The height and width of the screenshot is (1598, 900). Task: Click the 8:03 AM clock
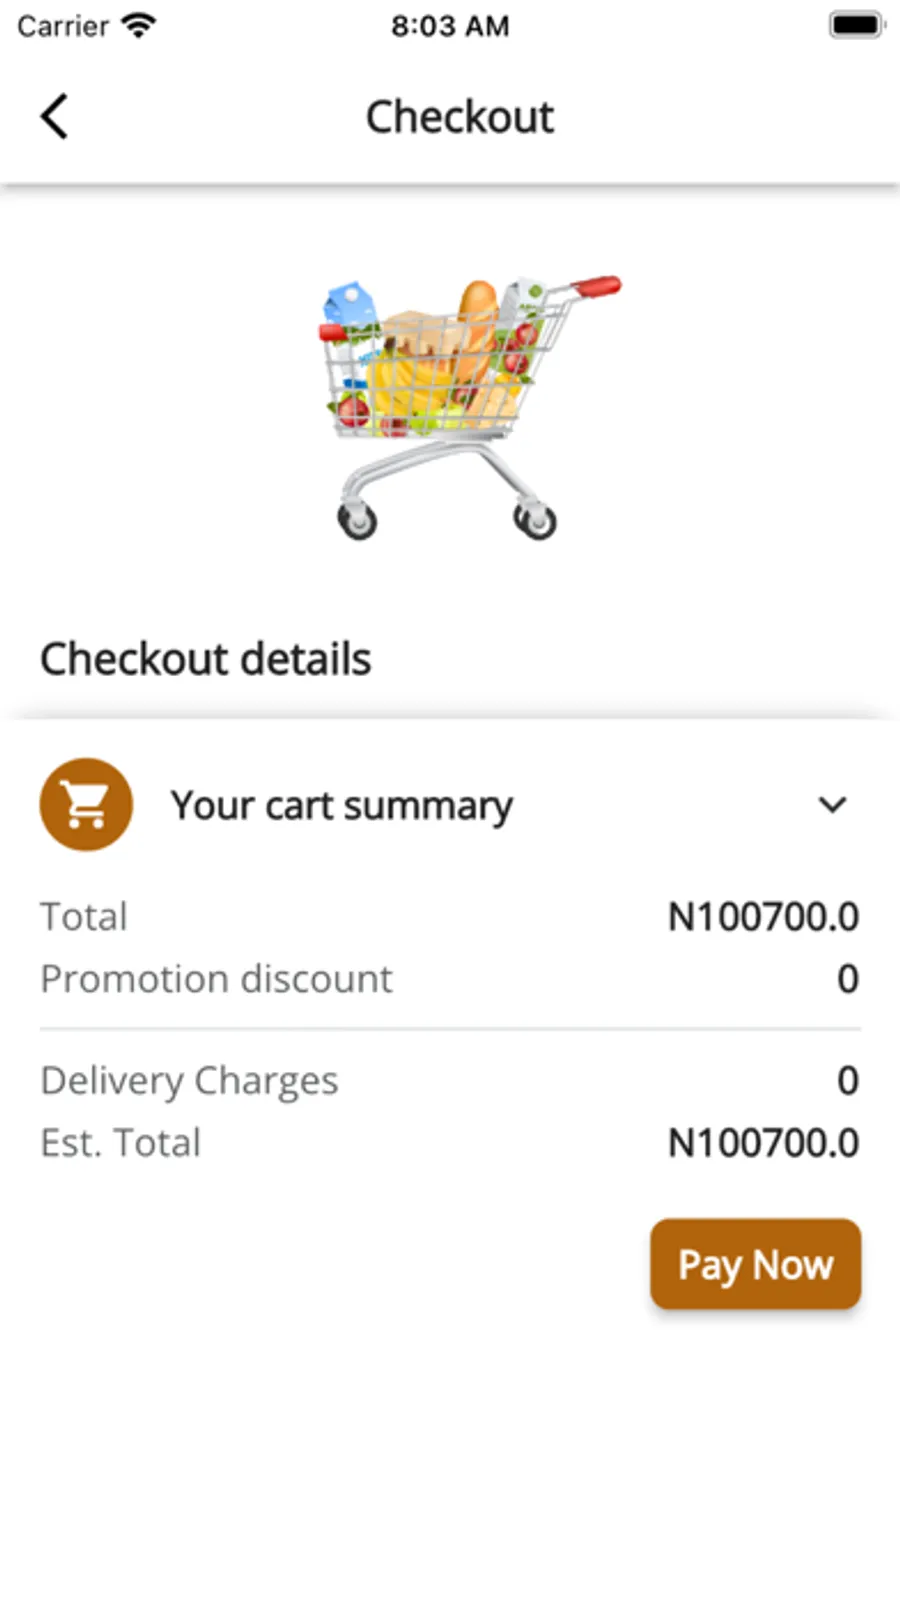pyautogui.click(x=450, y=26)
